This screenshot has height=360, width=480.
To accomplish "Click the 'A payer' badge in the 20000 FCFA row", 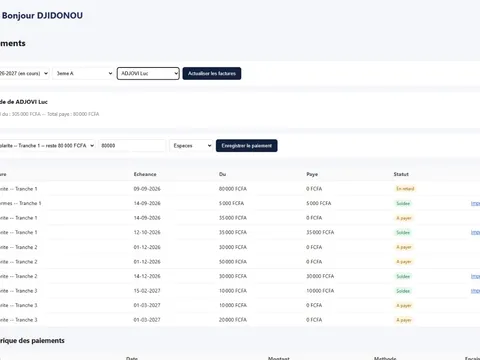I will coord(404,320).
